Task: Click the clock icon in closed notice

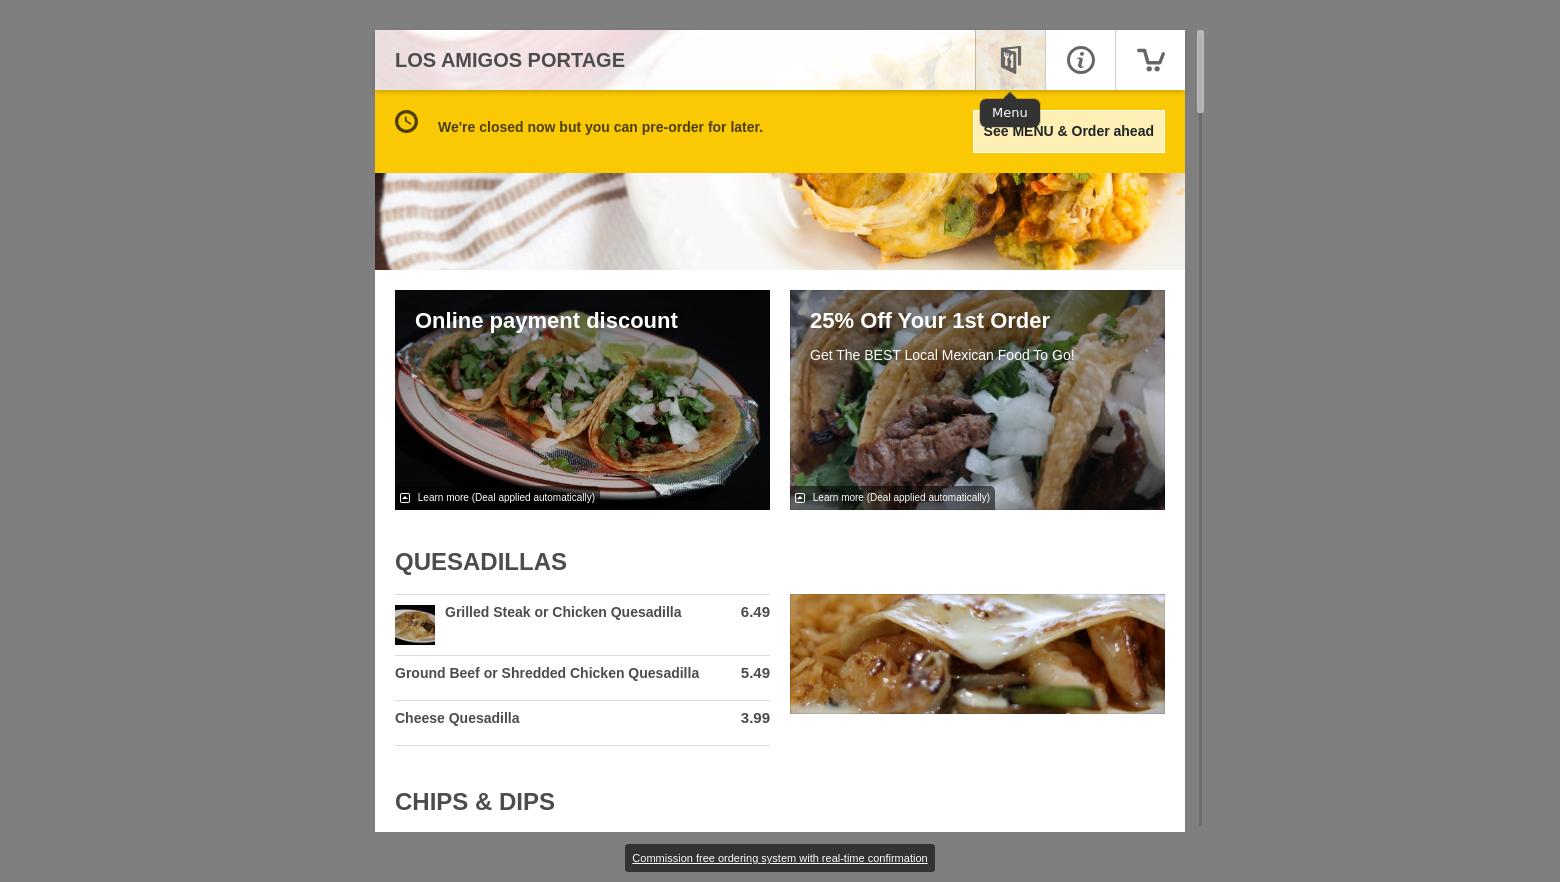Action: point(406,121)
